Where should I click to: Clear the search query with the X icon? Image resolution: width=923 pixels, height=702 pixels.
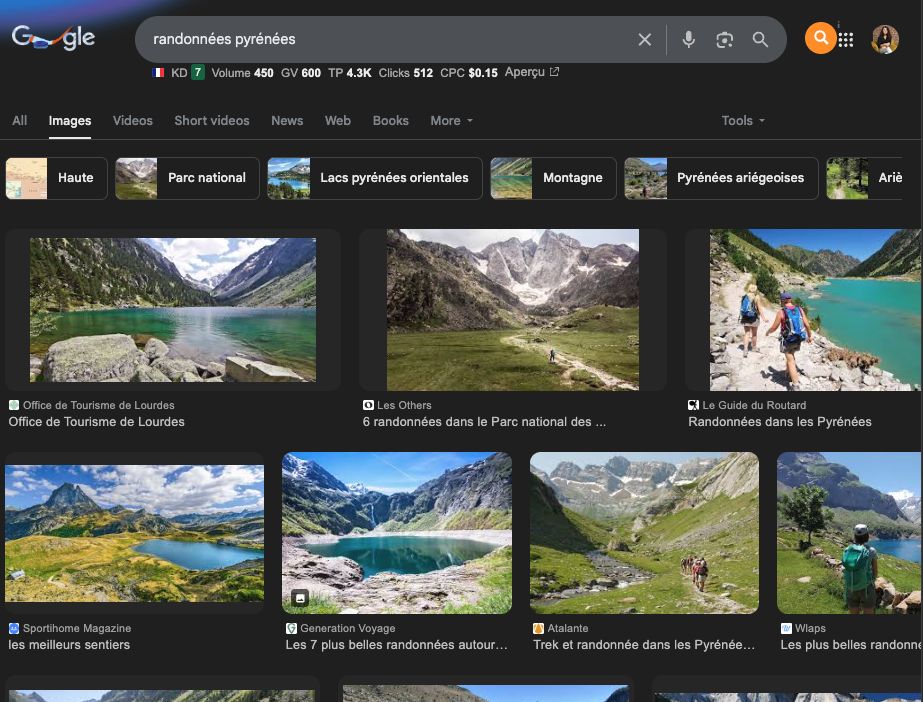pyautogui.click(x=645, y=40)
